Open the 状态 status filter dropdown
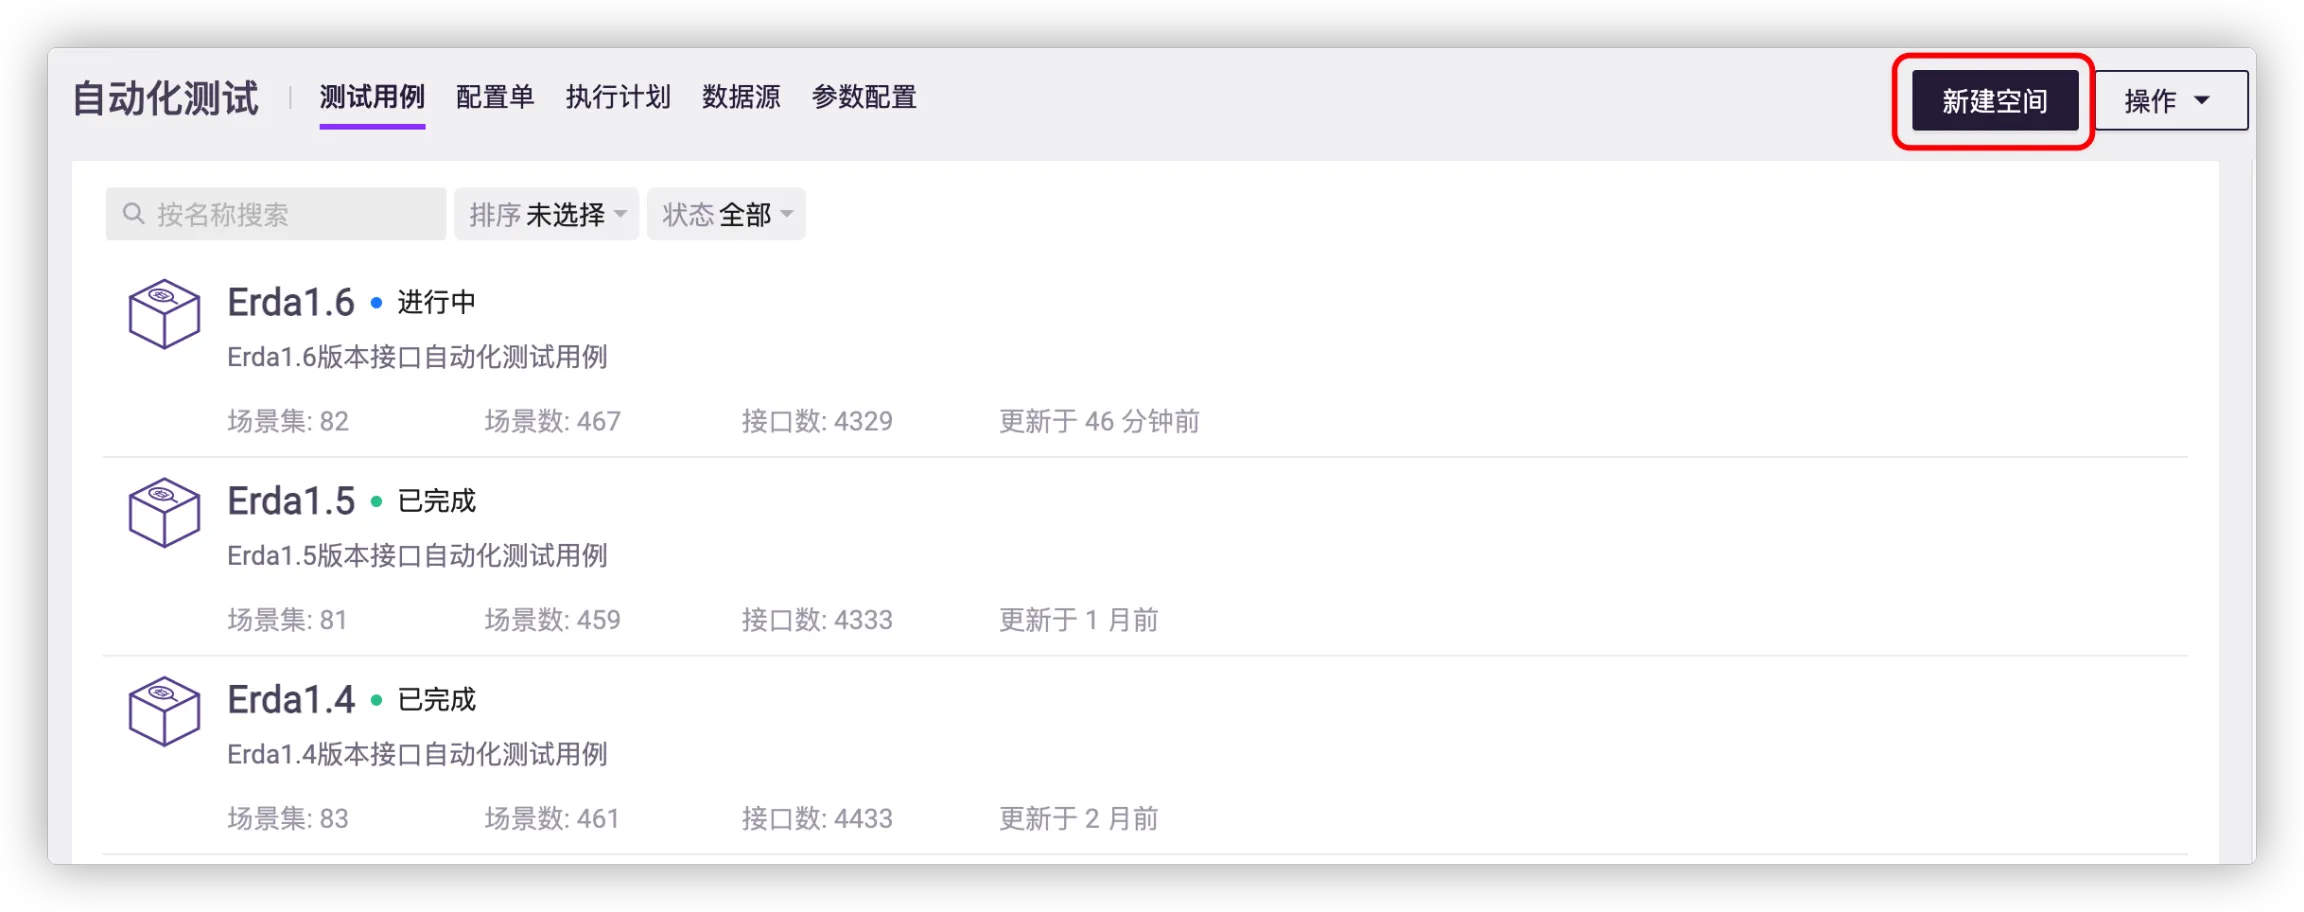Viewport: 2304px width, 912px height. pyautogui.click(x=726, y=214)
